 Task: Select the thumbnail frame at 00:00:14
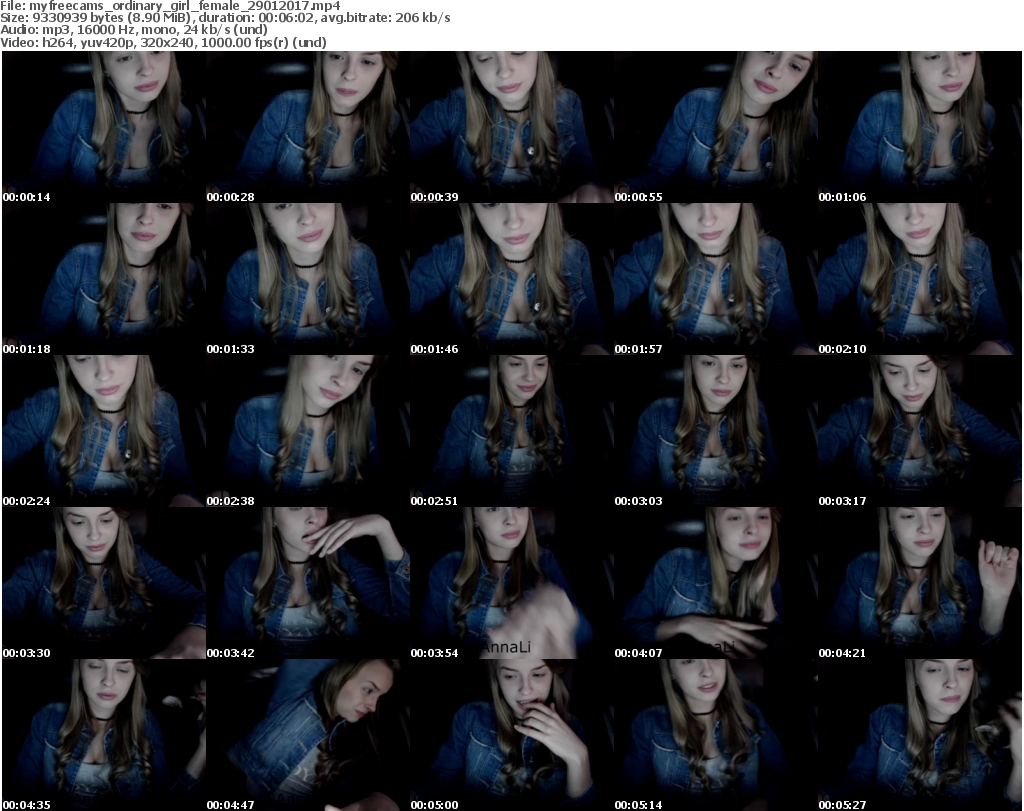[104, 127]
